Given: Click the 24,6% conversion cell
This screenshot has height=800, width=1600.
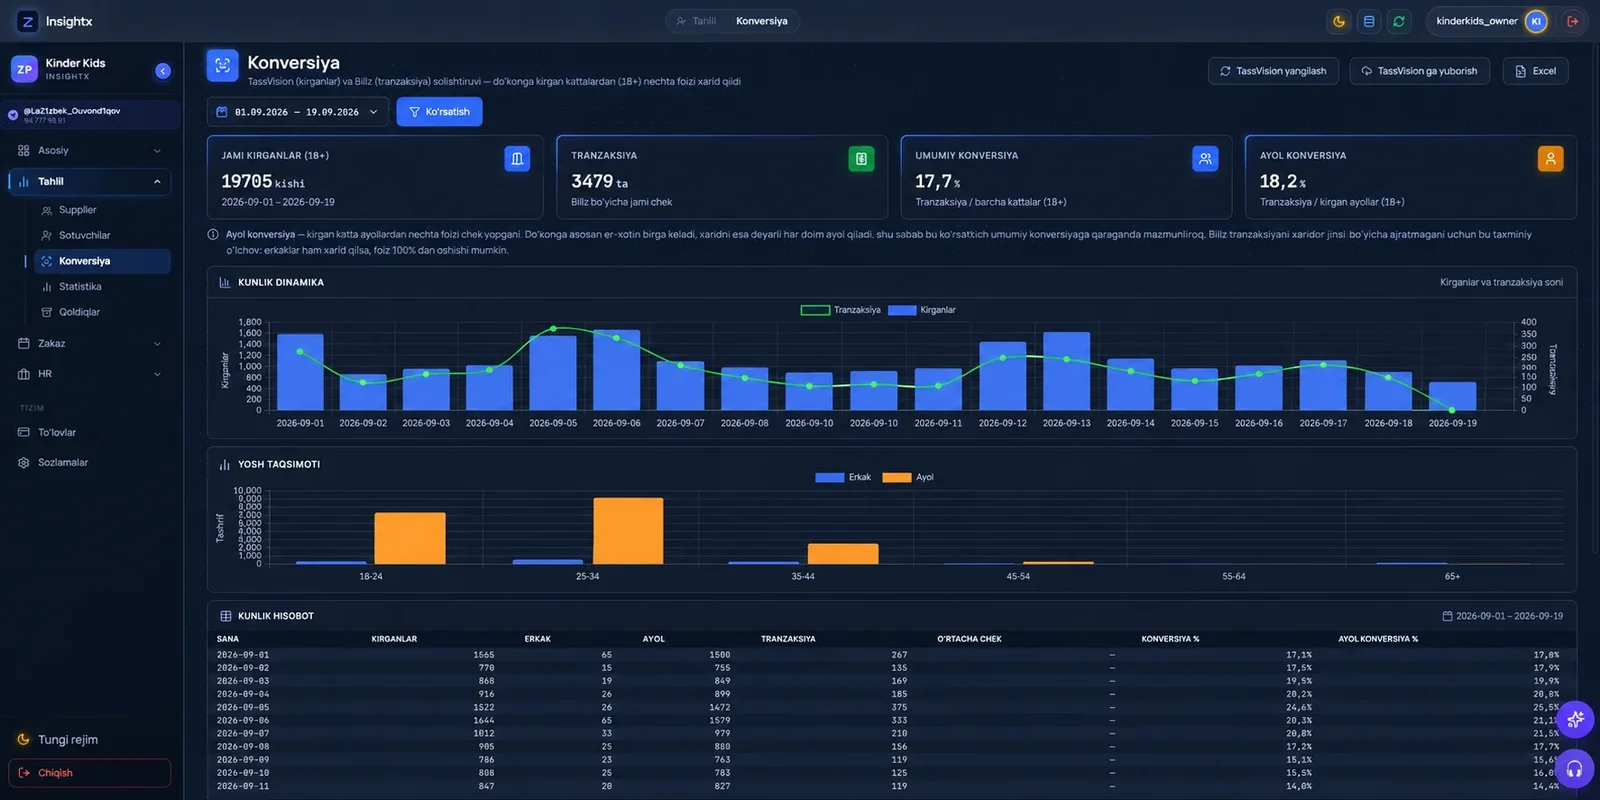Looking at the screenshot, I should coord(1299,707).
